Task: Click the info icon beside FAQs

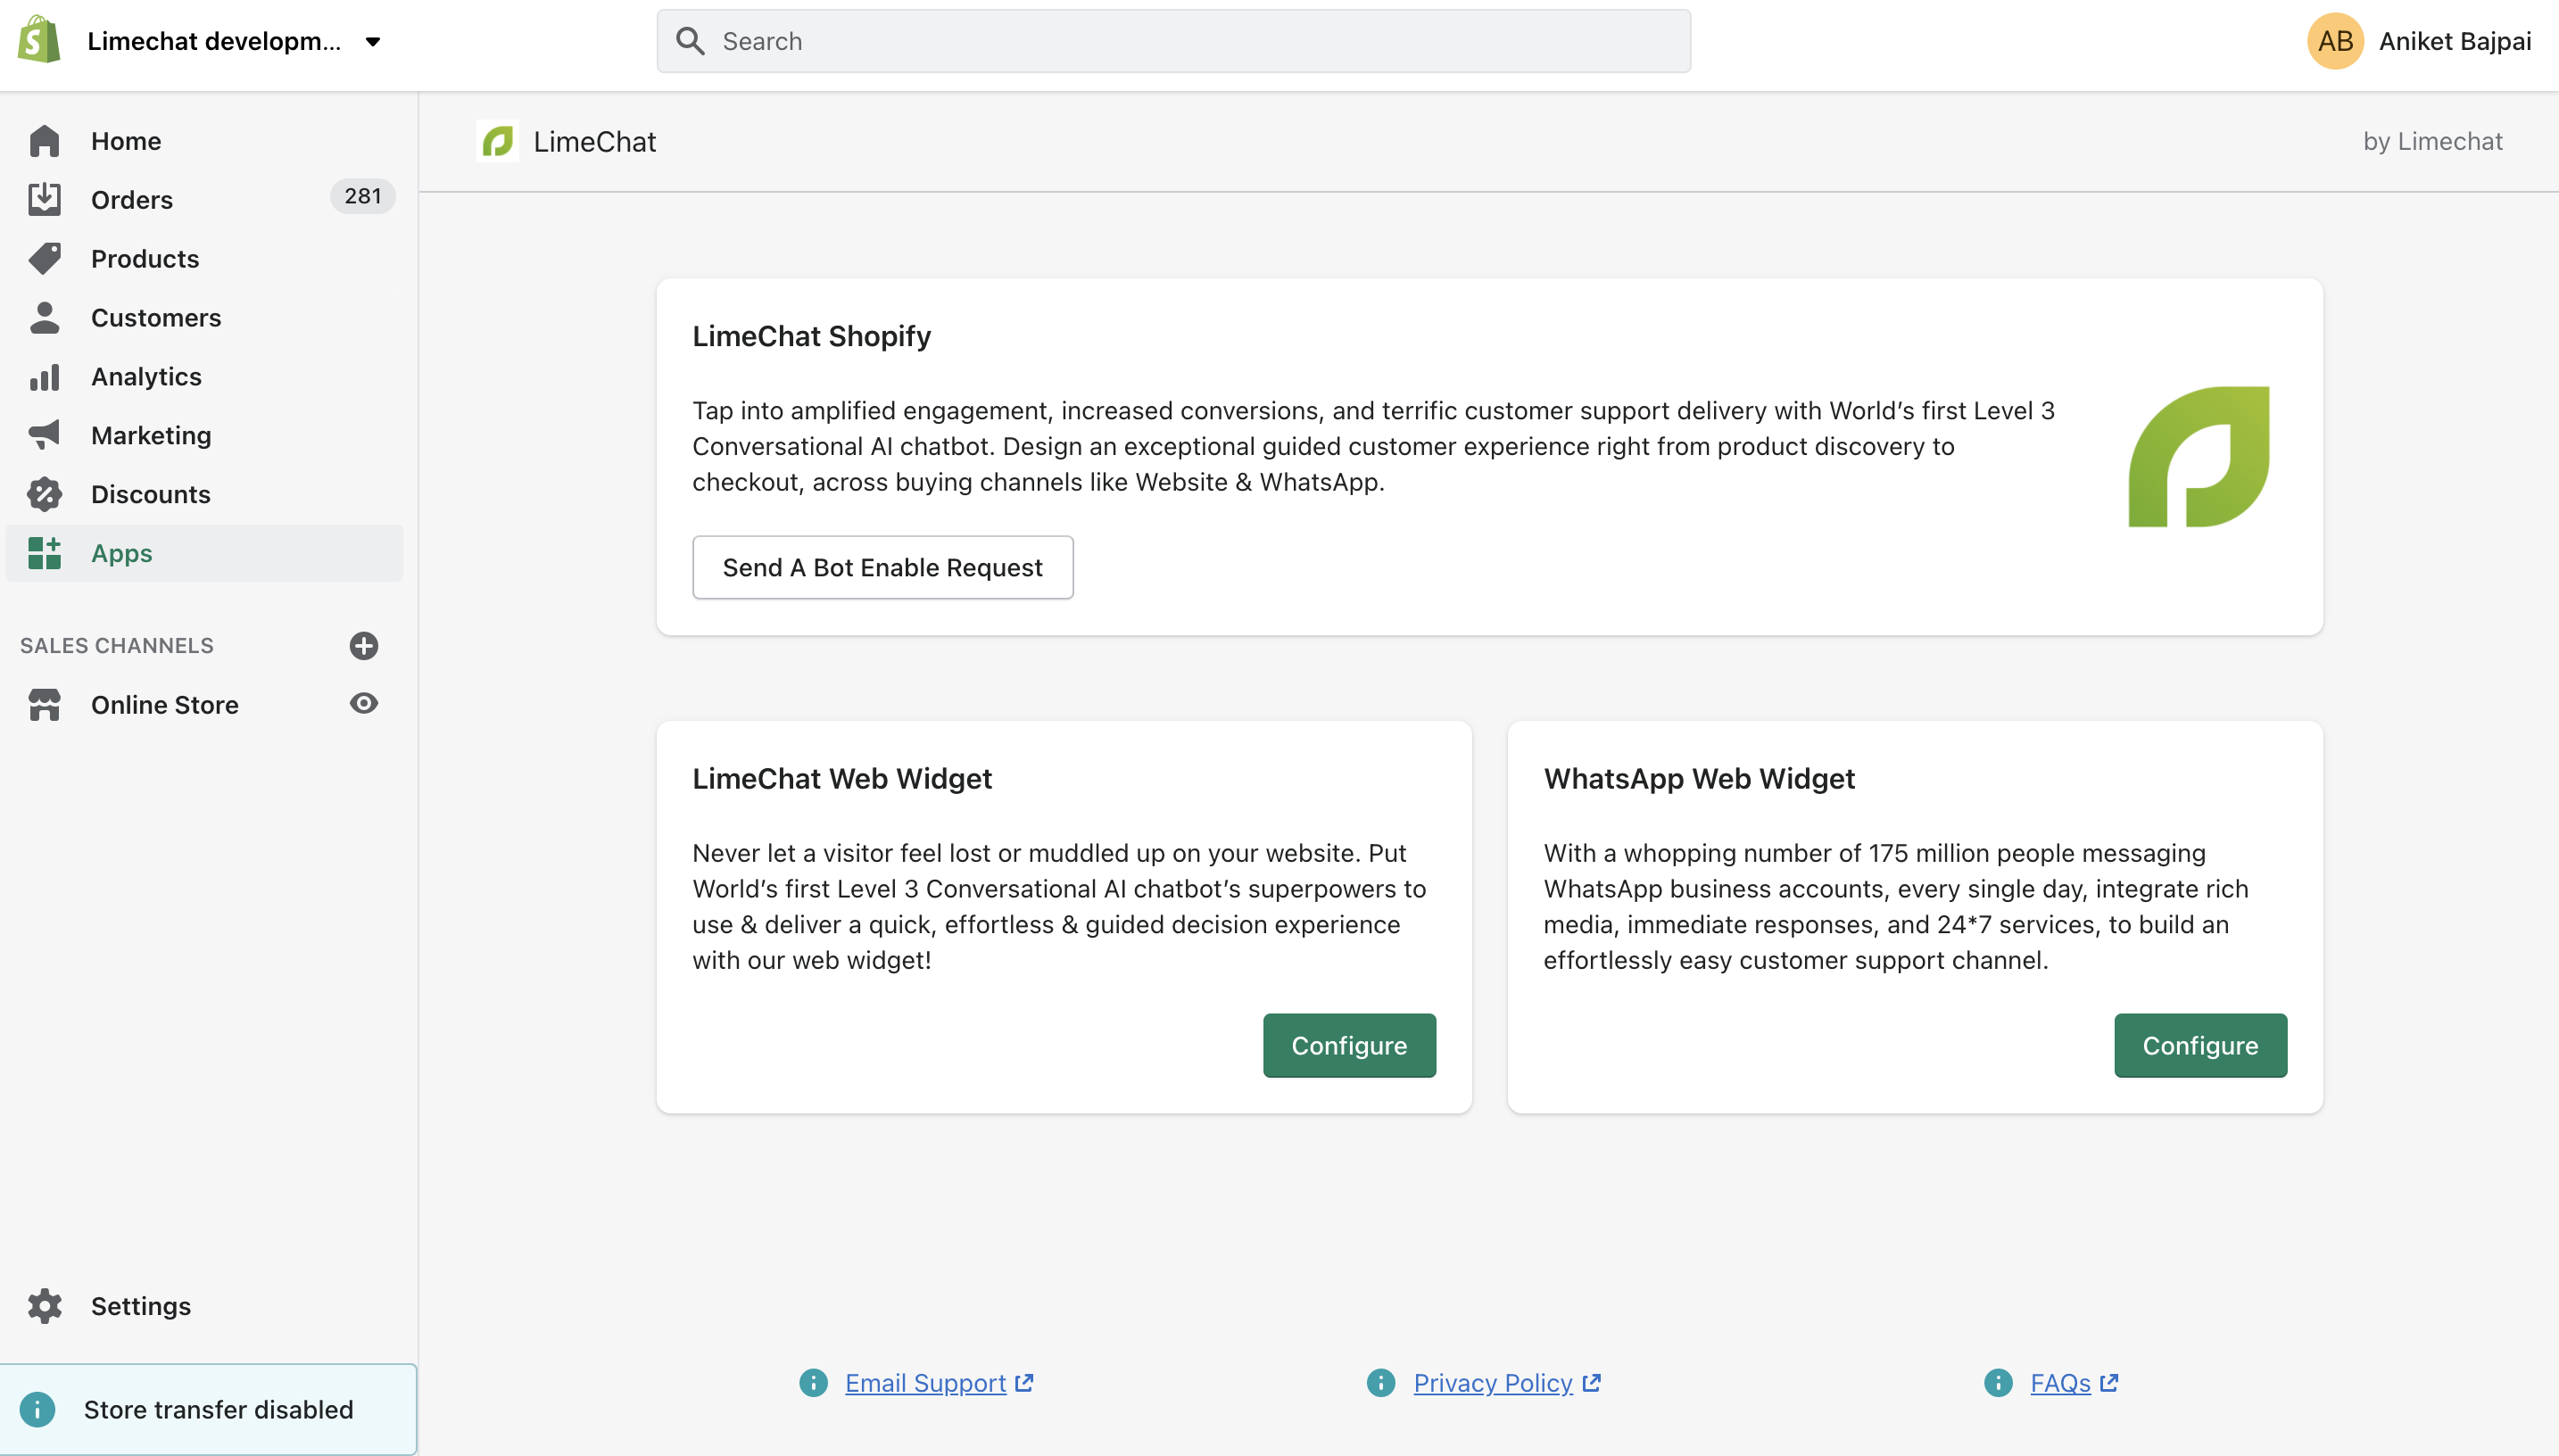Action: click(1998, 1383)
